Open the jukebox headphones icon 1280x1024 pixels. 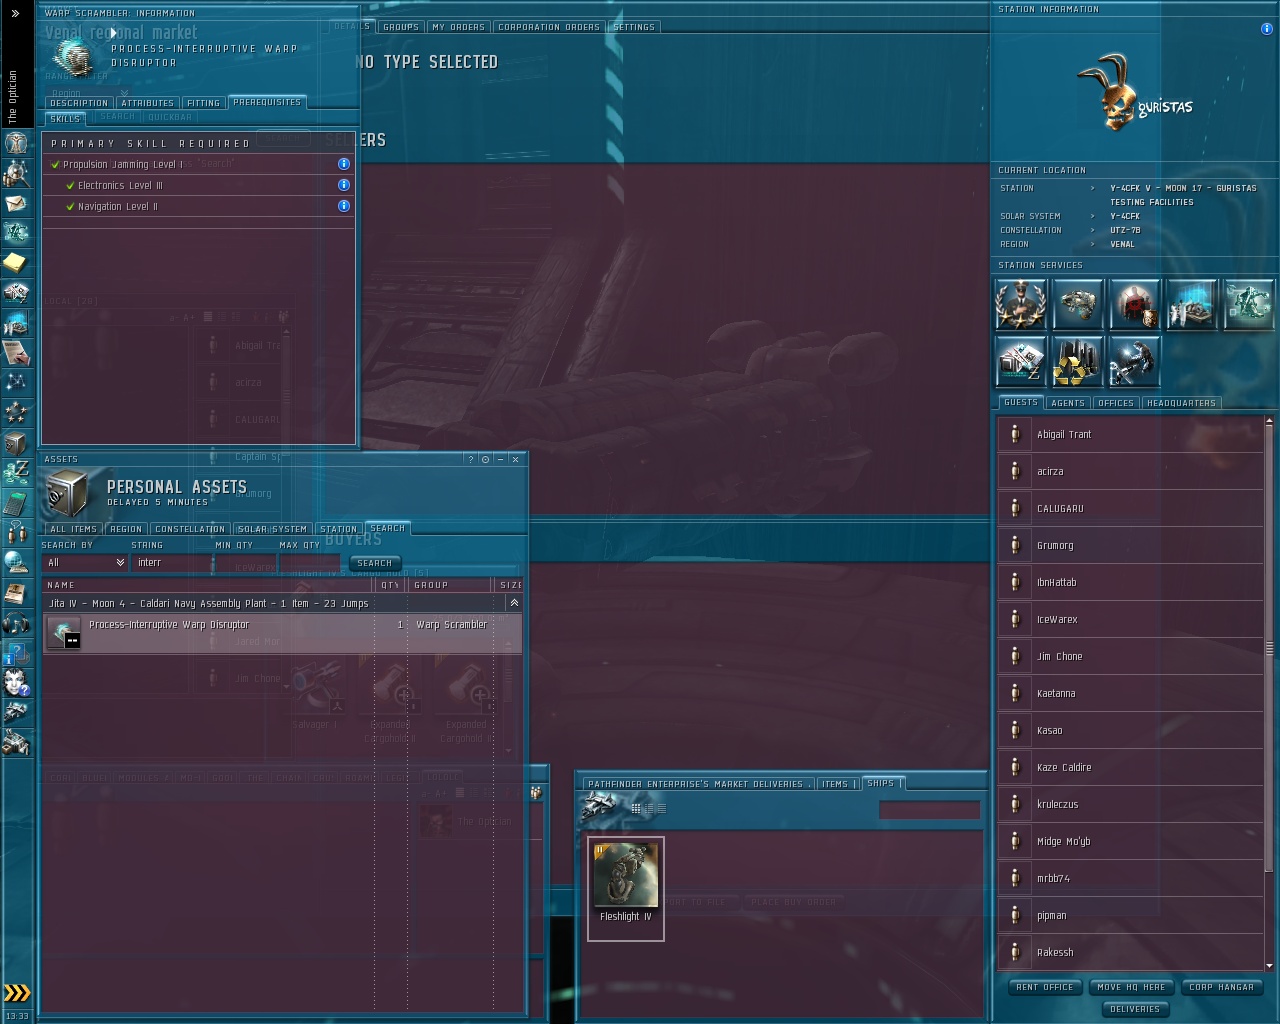[x=16, y=624]
